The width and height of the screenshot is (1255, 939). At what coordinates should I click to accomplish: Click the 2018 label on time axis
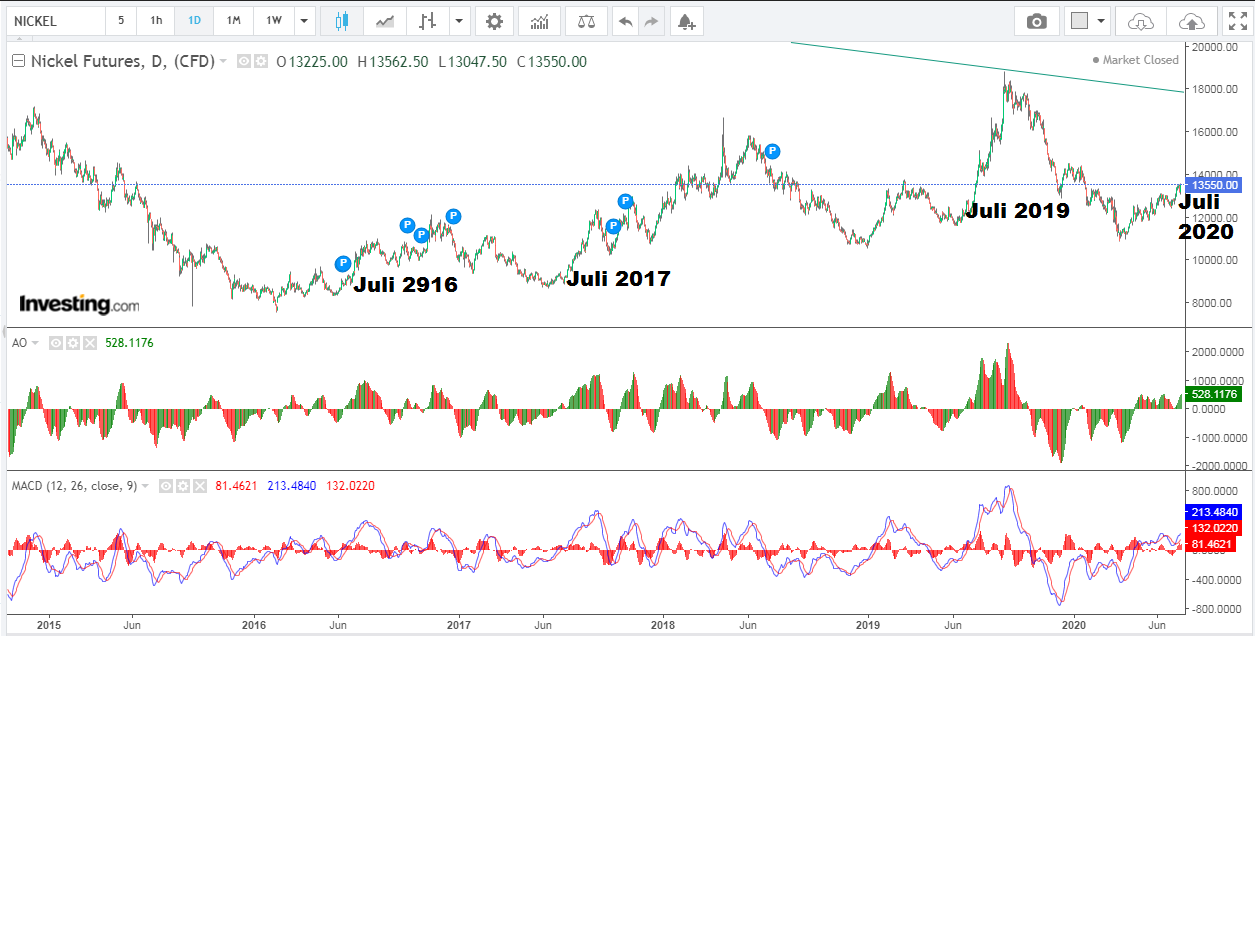[x=663, y=625]
